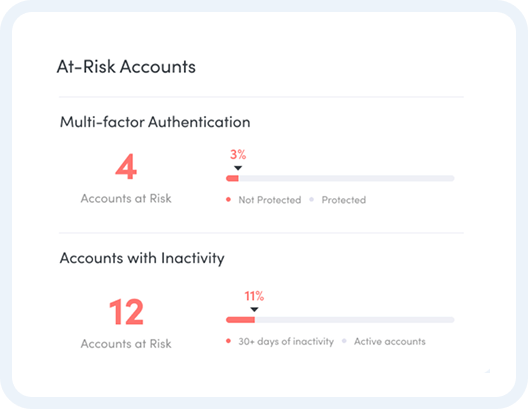The image size is (528, 409).
Task: Select the large red number 4
Action: click(126, 167)
